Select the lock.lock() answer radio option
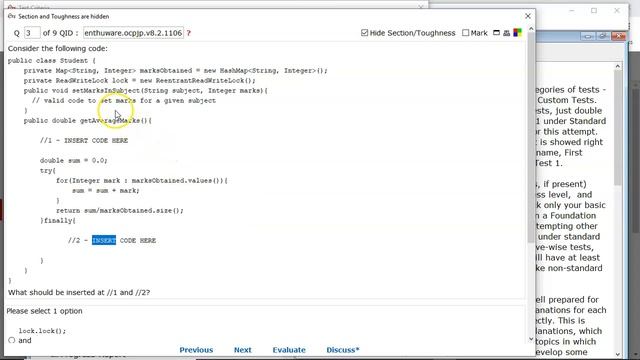The width and height of the screenshot is (640, 360). [x=11, y=340]
